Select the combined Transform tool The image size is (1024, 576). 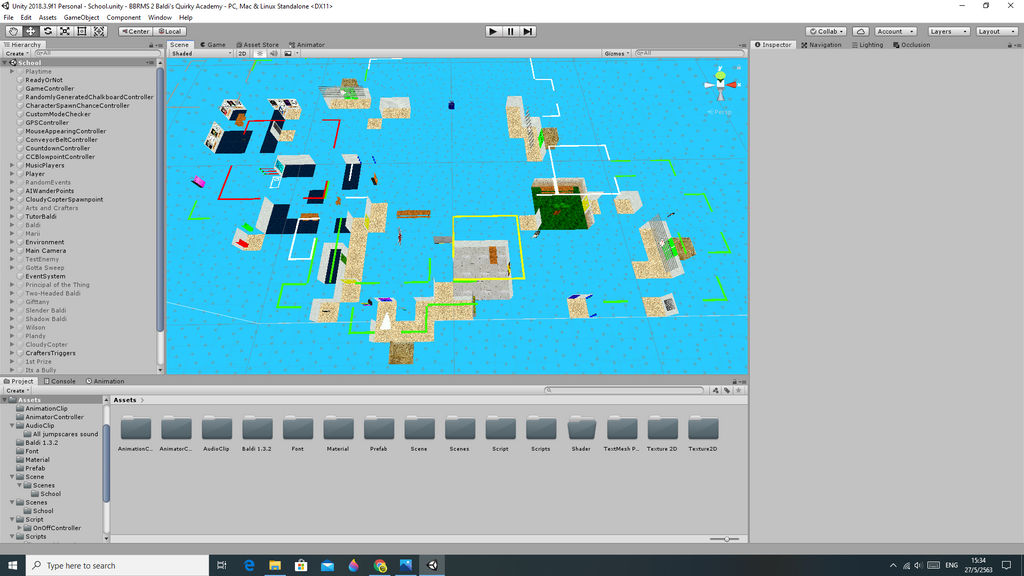click(x=99, y=31)
